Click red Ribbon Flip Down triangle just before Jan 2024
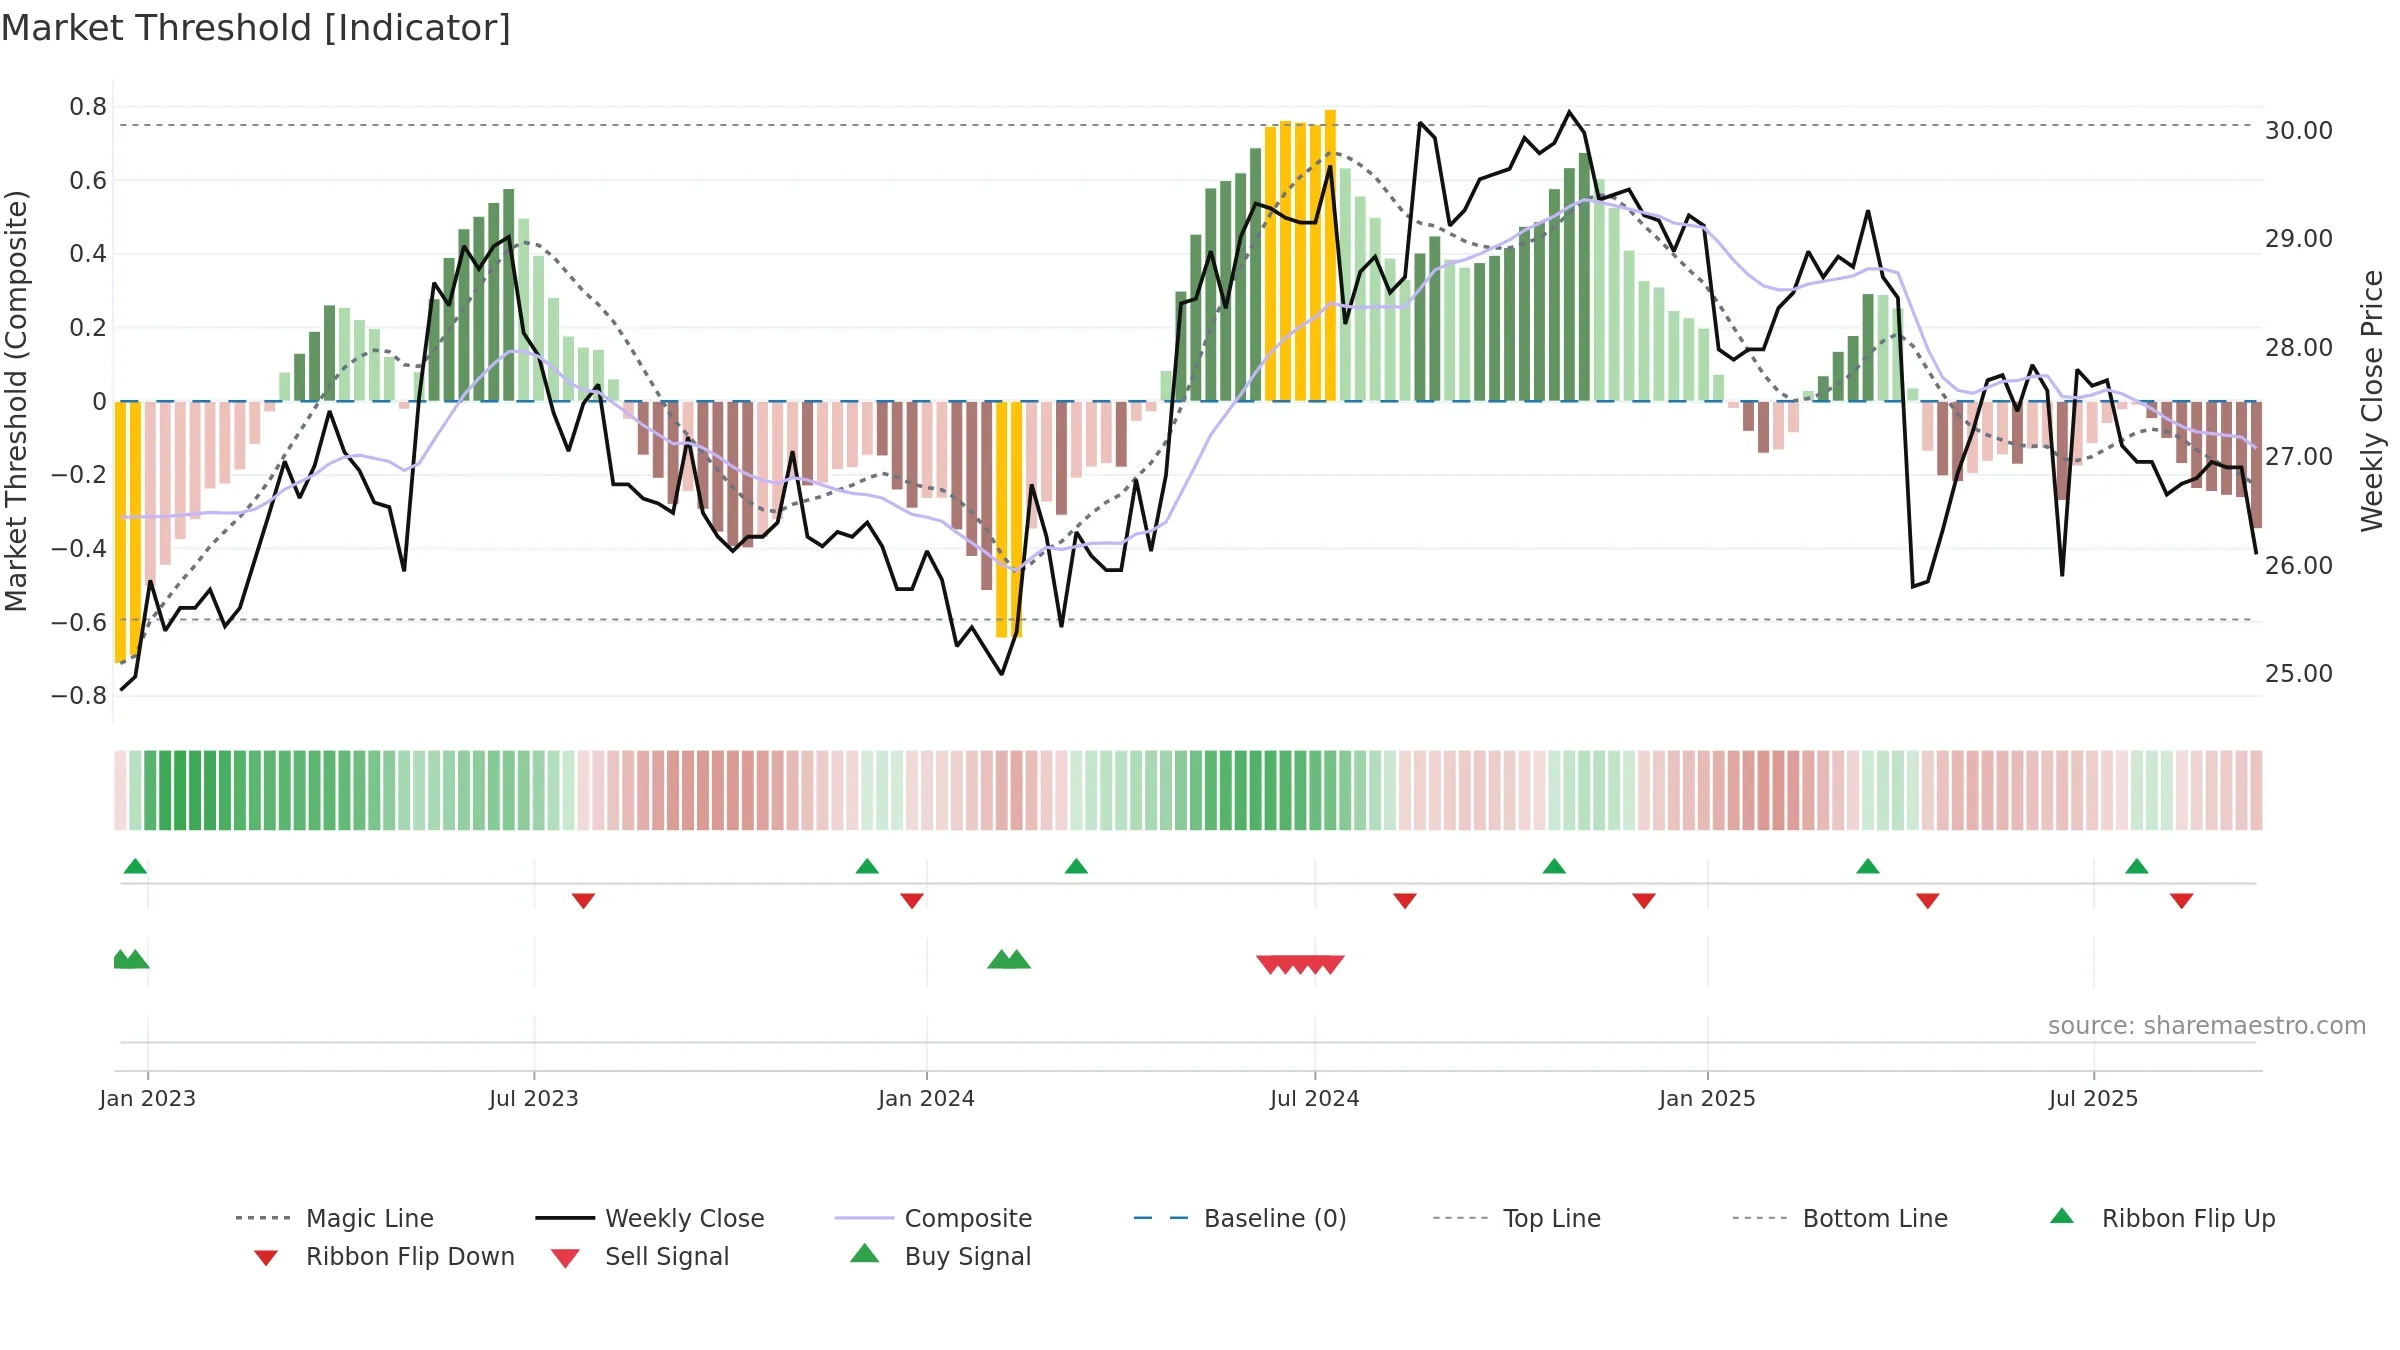The height and width of the screenshot is (1350, 2400). (911, 901)
